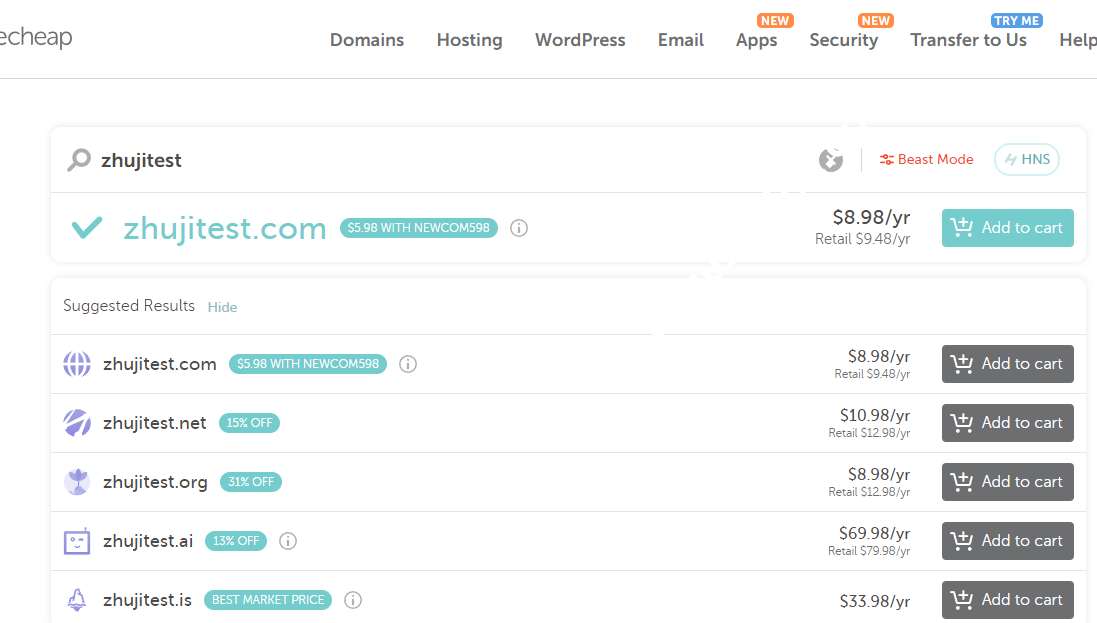The image size is (1097, 623).
Task: Click the lotus icon beside zhujitest.org
Action: click(77, 482)
